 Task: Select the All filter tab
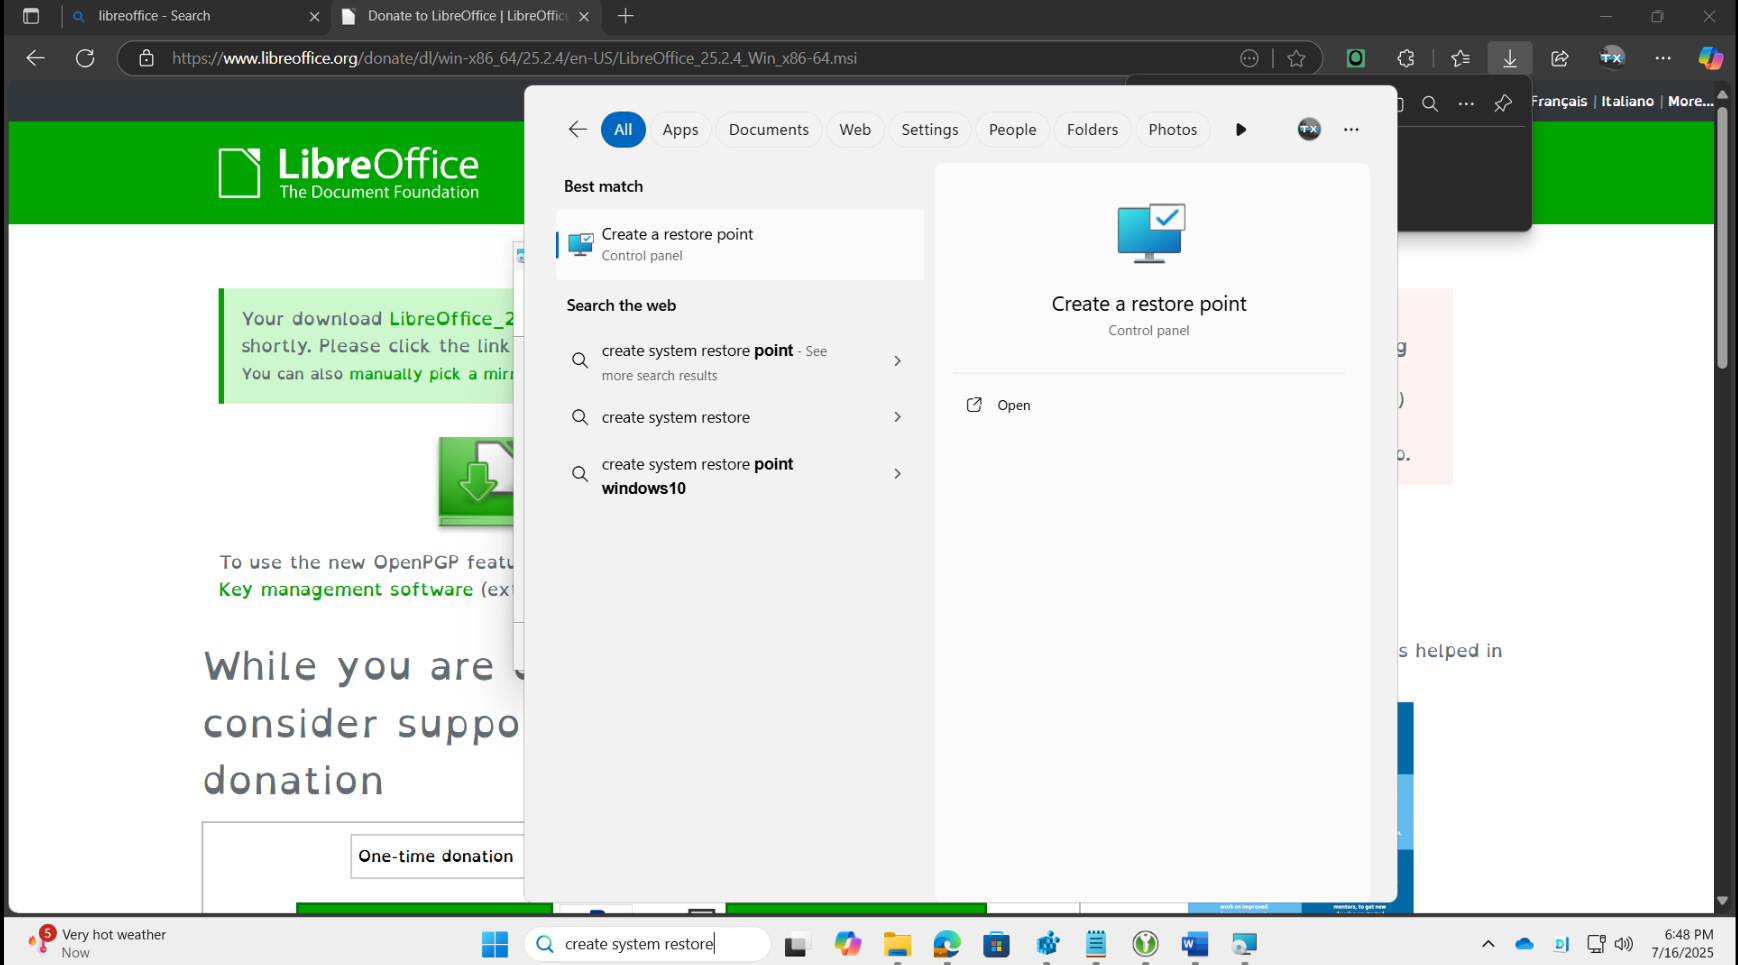click(623, 129)
